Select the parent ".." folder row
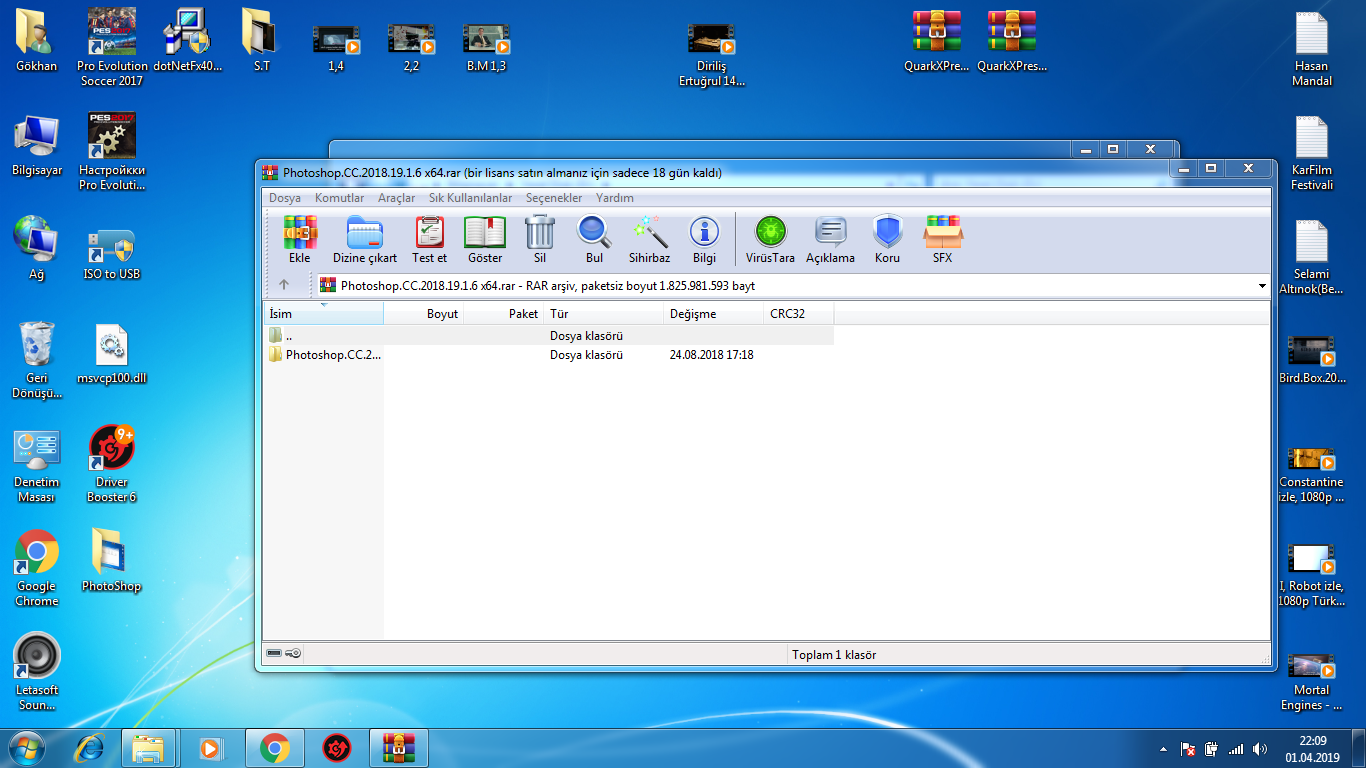The image size is (1366, 768). [x=548, y=336]
